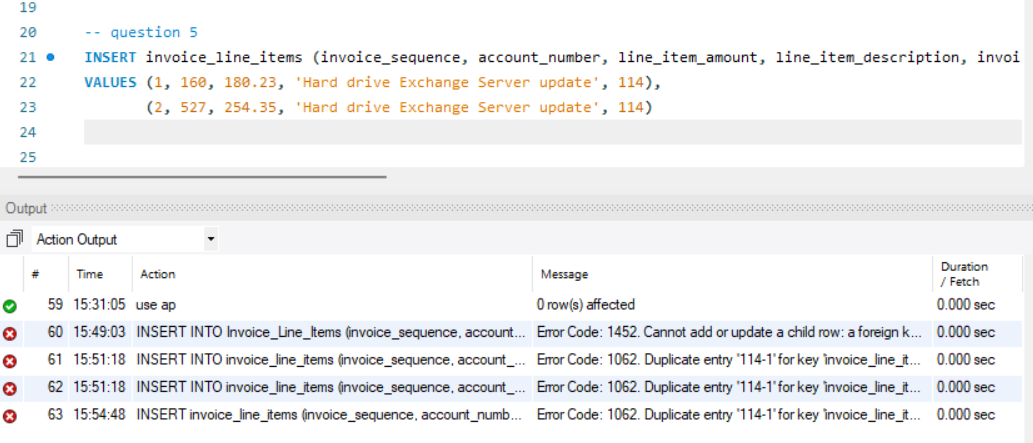Click the VALUES keyword on line 22
Image resolution: width=1033 pixels, height=443 pixels.
click(110, 82)
